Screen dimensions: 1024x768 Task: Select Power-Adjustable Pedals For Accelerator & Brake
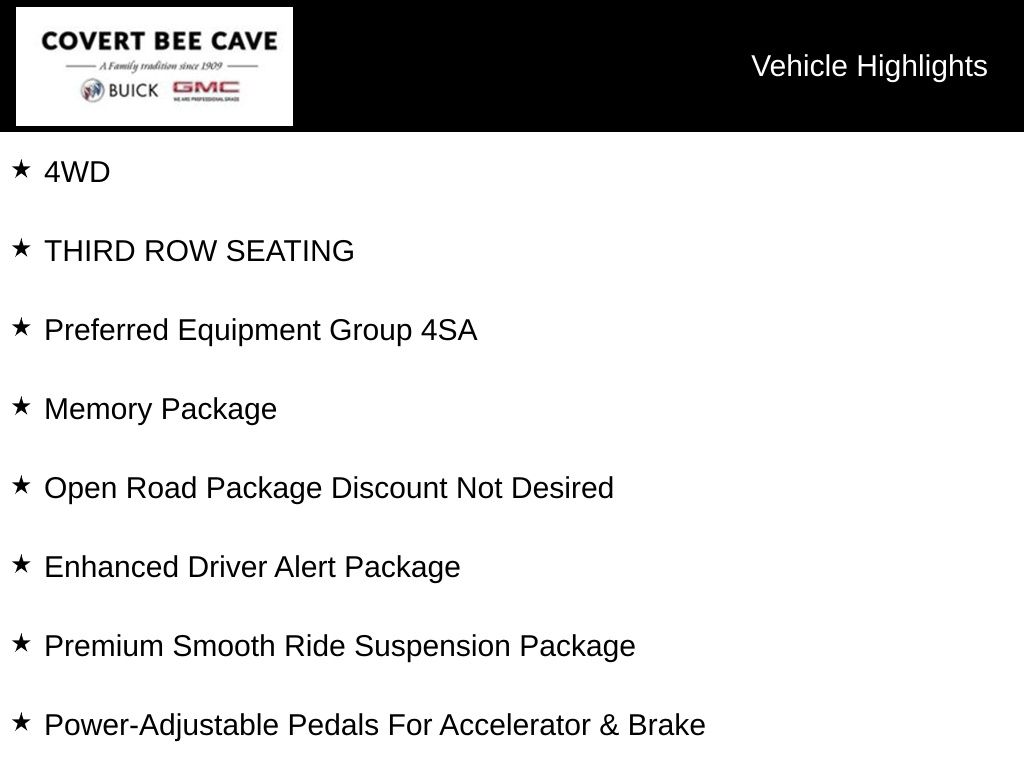375,726
